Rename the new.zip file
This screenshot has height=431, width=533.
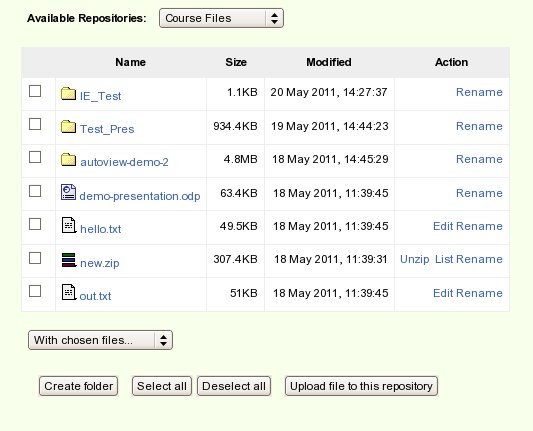479,259
